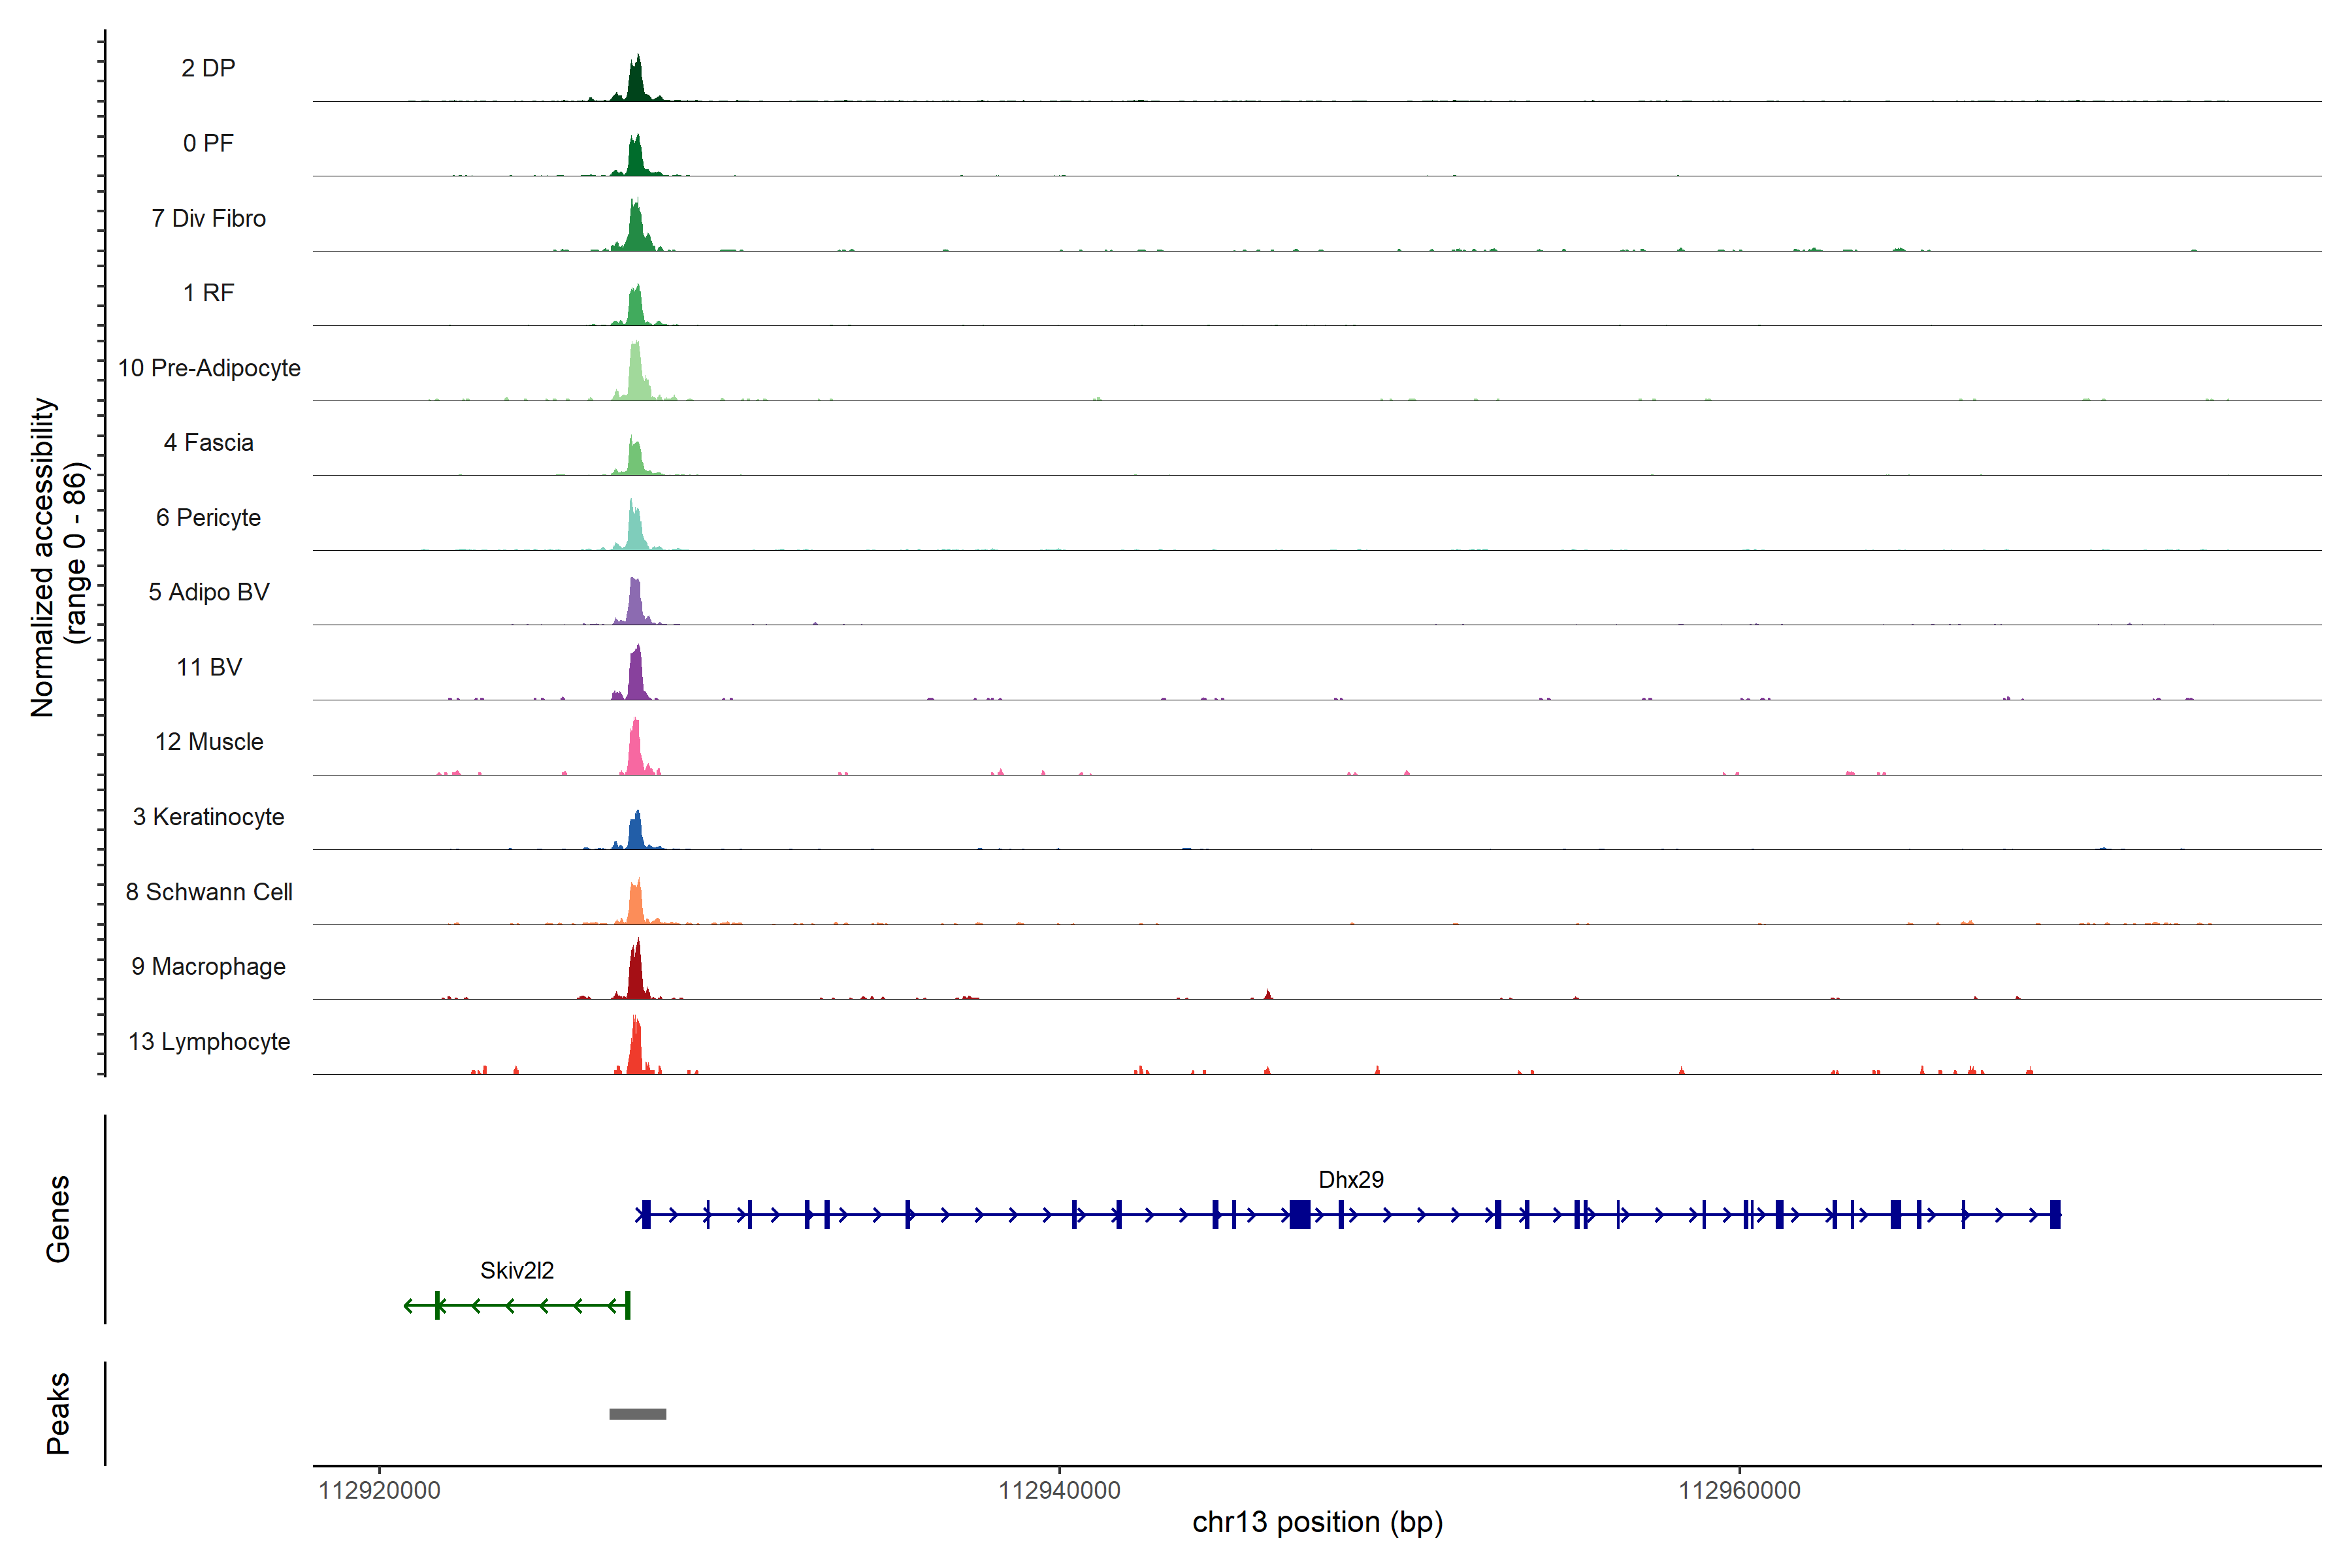Click the gray peak bar in Peaks track
Image resolution: width=2352 pixels, height=1568 pixels.
(x=637, y=1413)
